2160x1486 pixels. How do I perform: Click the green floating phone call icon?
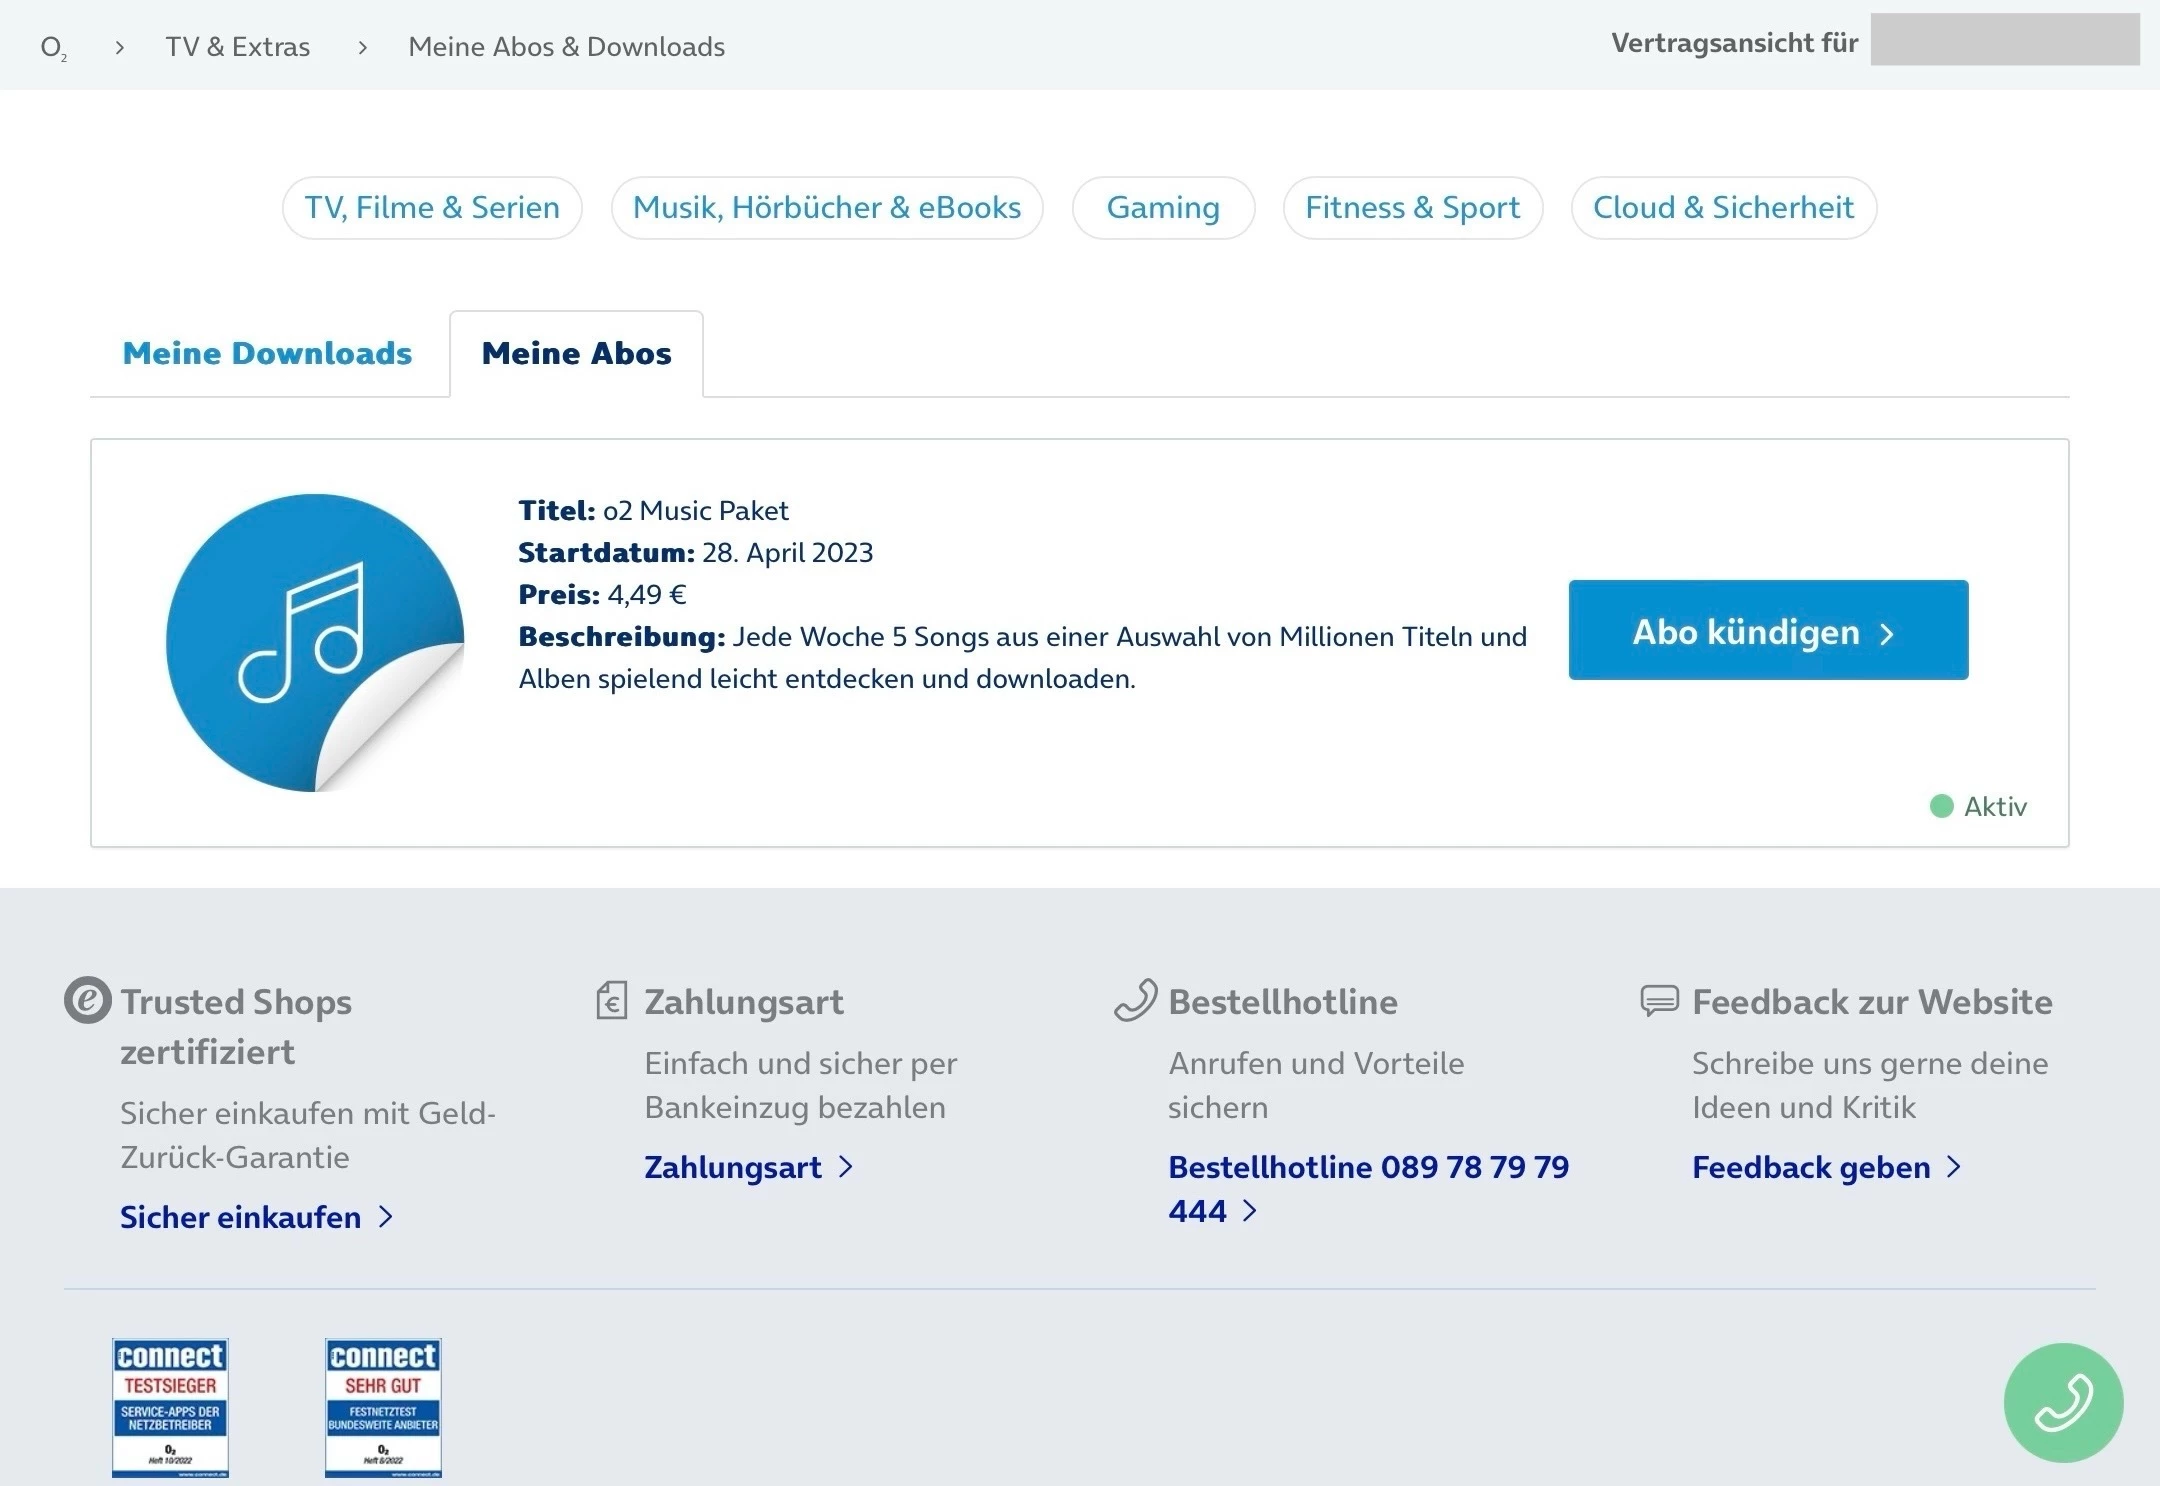(x=2063, y=1402)
